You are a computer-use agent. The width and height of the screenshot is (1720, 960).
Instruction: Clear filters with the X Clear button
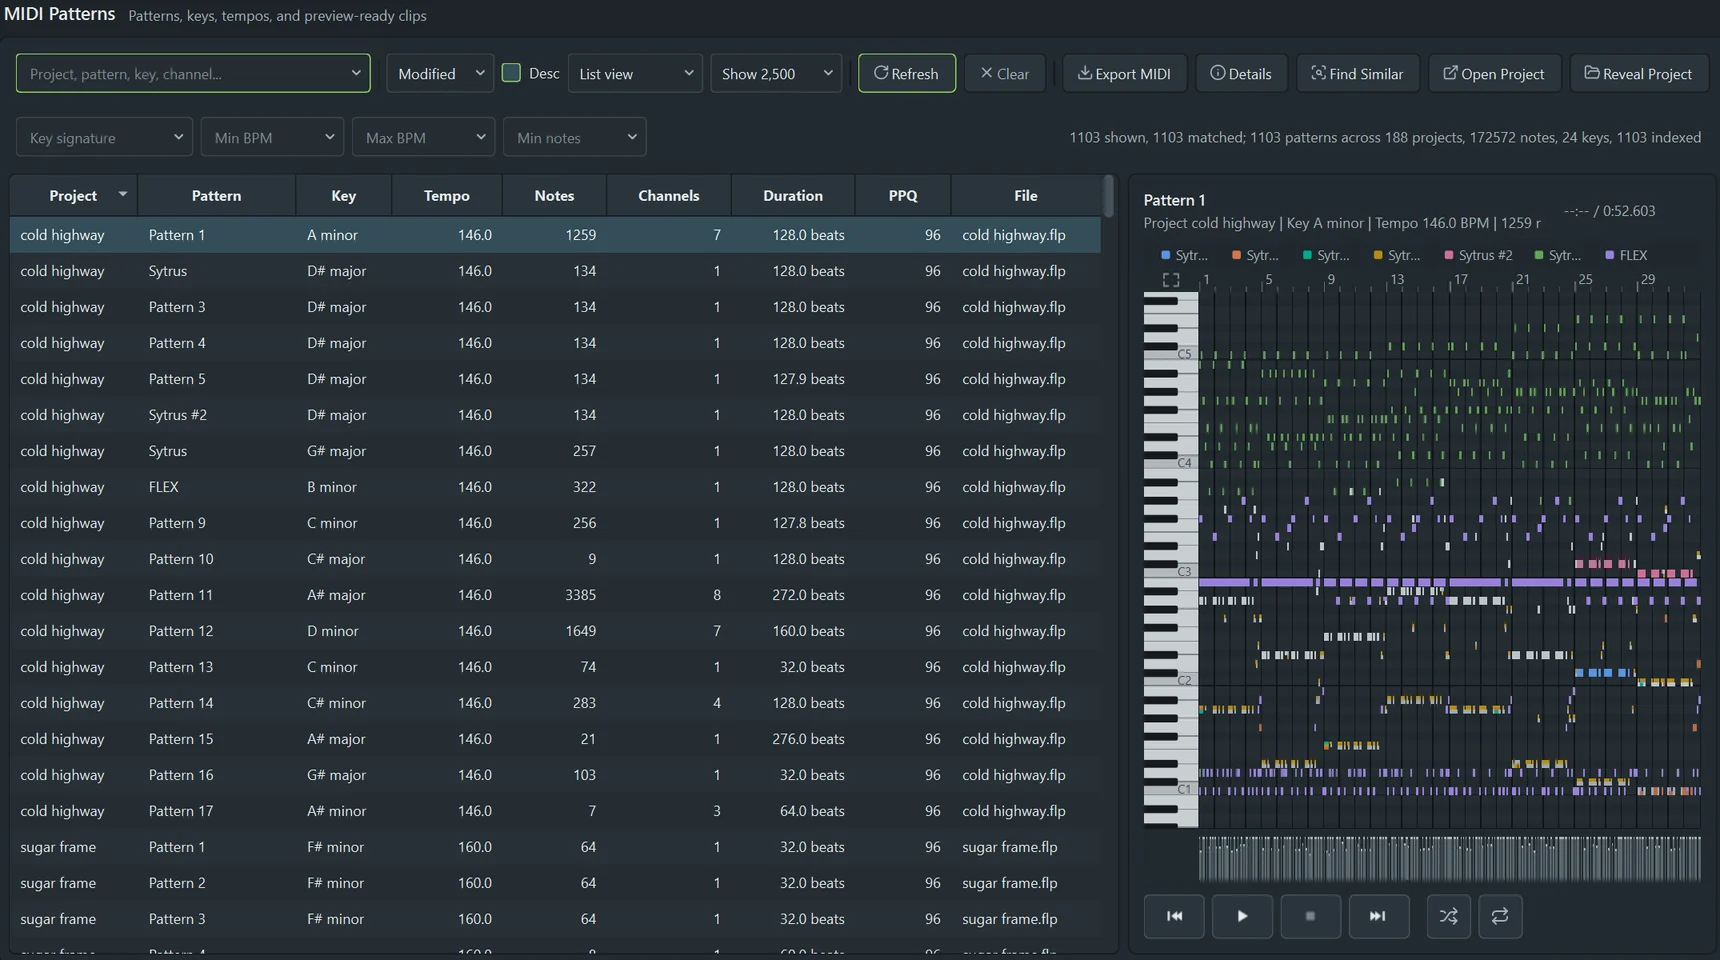(1004, 73)
